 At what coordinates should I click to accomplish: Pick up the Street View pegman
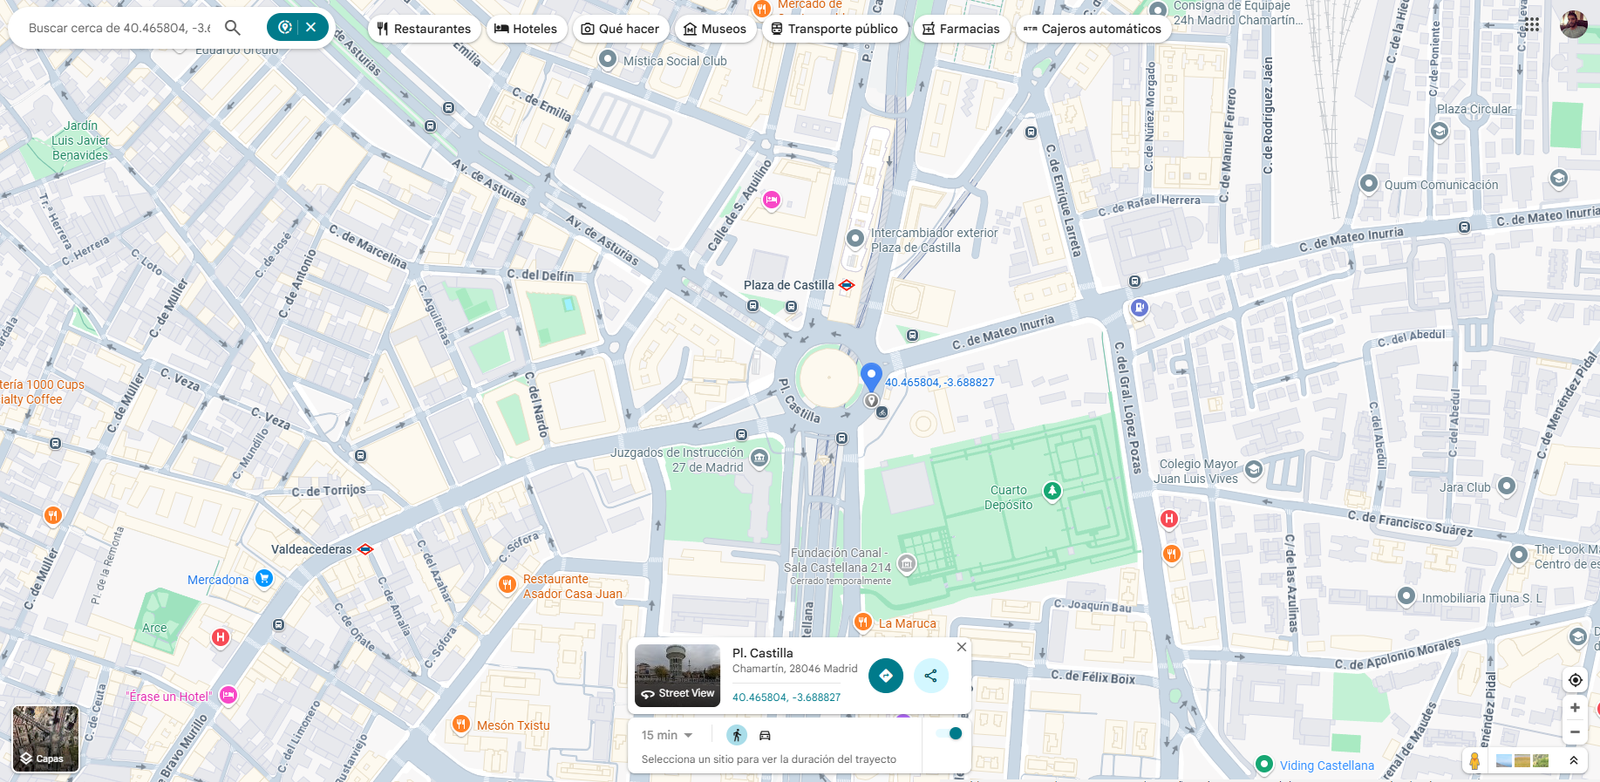point(1474,761)
